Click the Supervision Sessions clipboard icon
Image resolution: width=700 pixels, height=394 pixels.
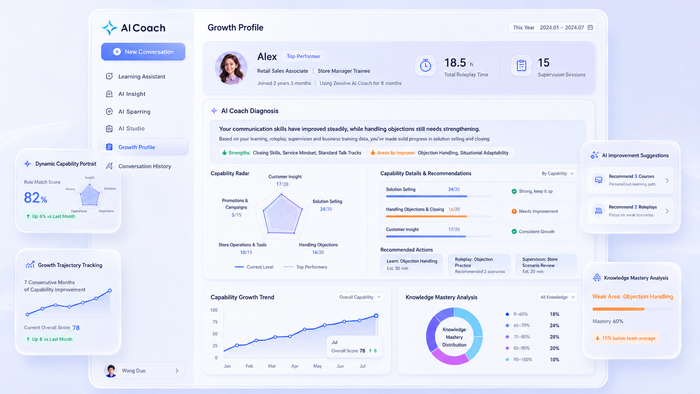521,66
